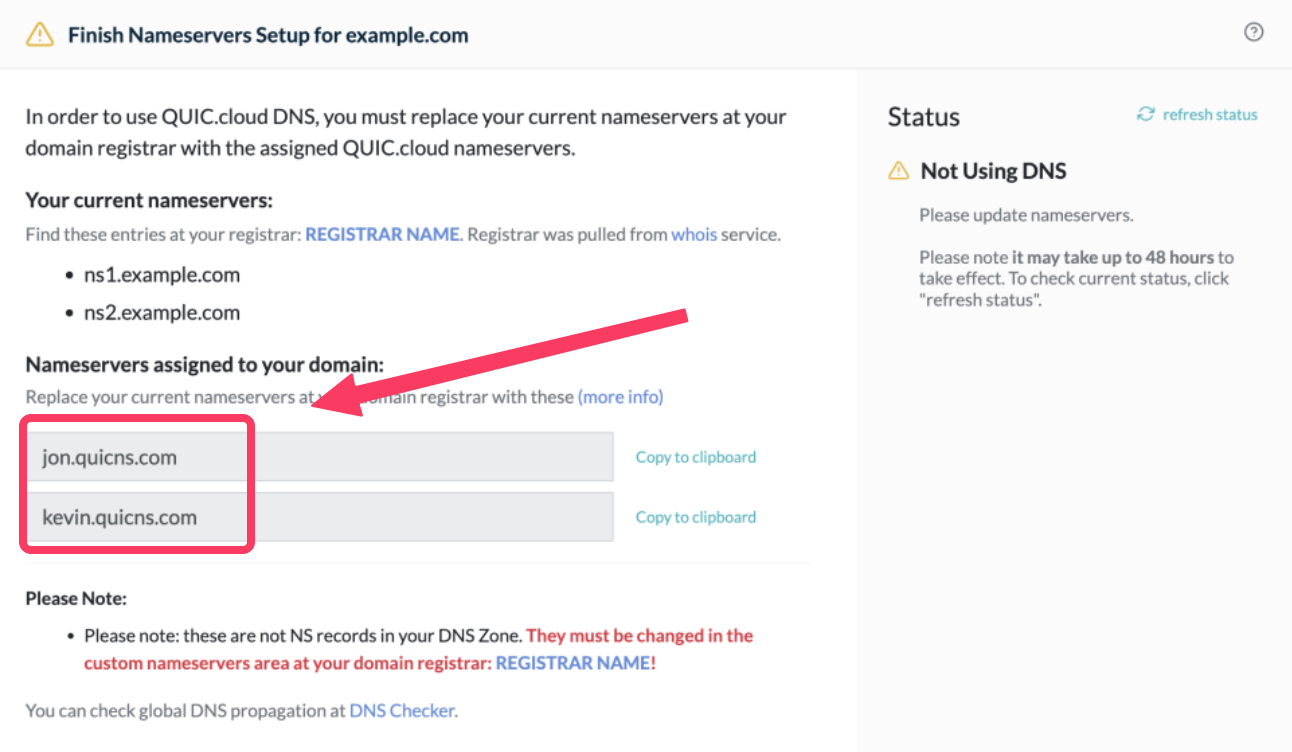Open the (more info) link
This screenshot has height=752, width=1292.
(x=620, y=397)
